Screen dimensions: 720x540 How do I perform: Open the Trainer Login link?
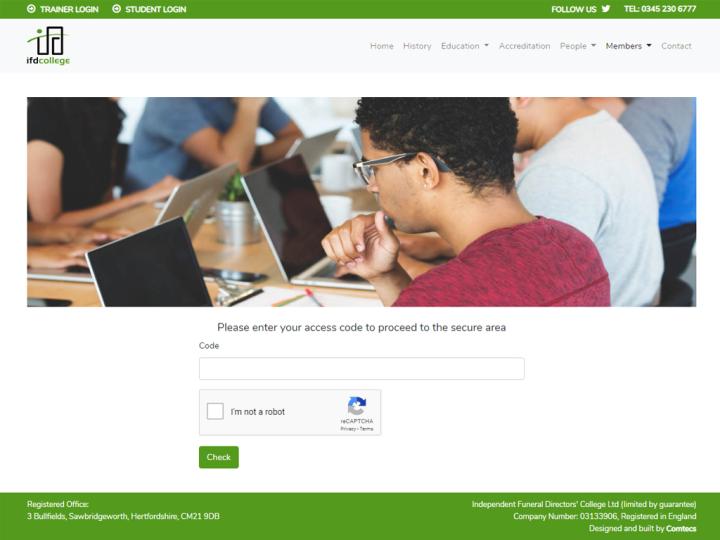pos(63,9)
